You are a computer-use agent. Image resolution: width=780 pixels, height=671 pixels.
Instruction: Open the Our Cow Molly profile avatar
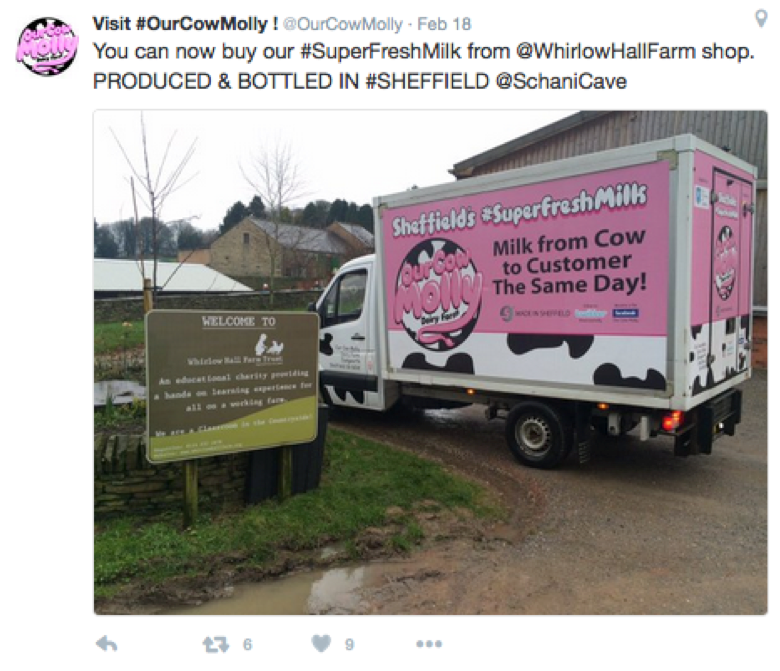(47, 46)
